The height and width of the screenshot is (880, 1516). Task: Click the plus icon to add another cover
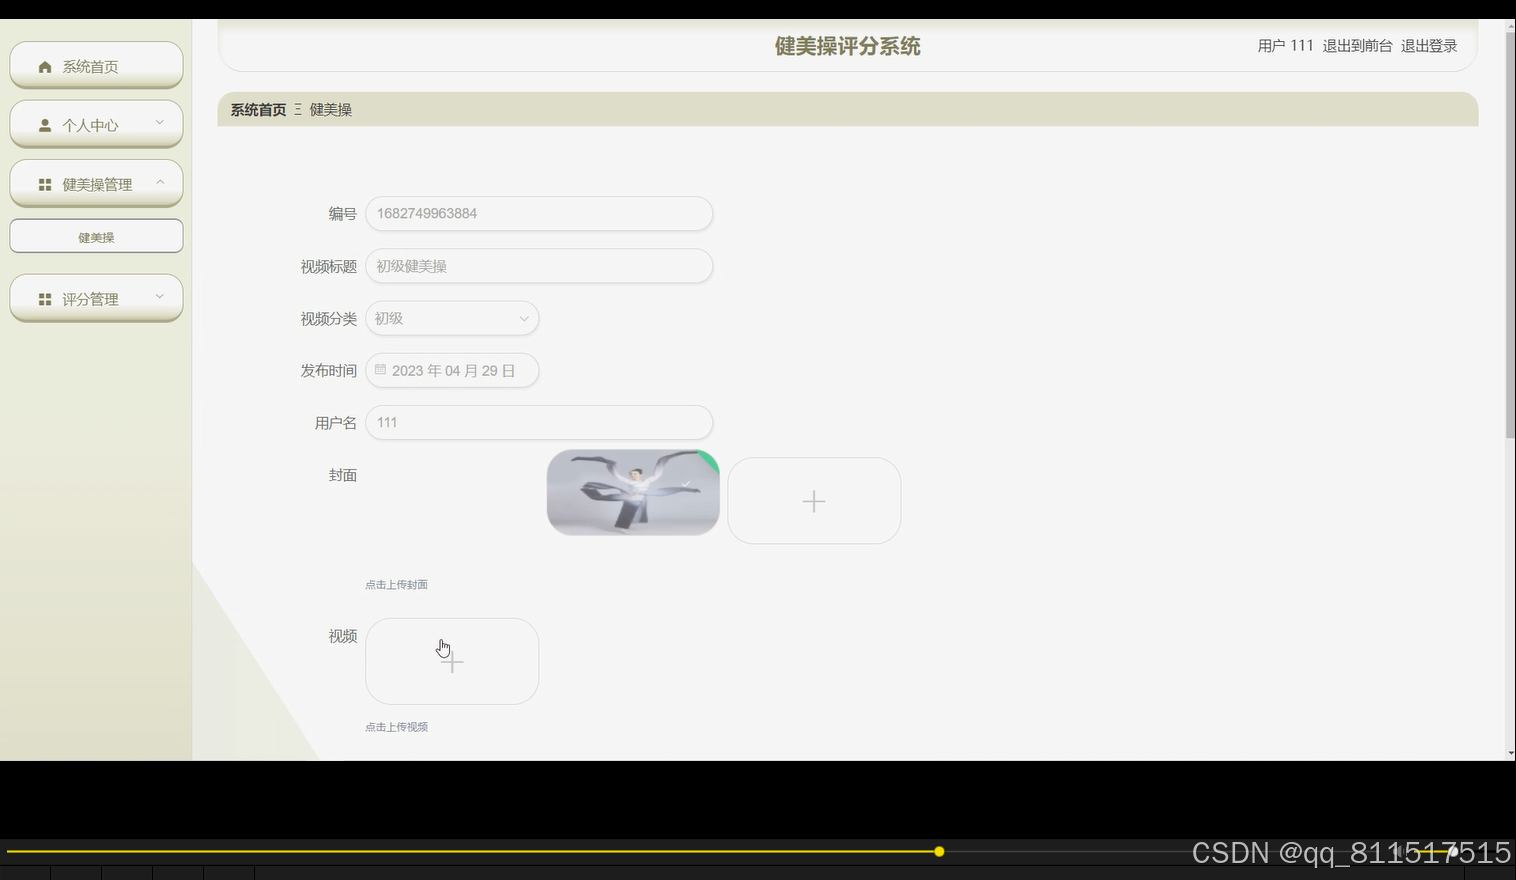(813, 501)
